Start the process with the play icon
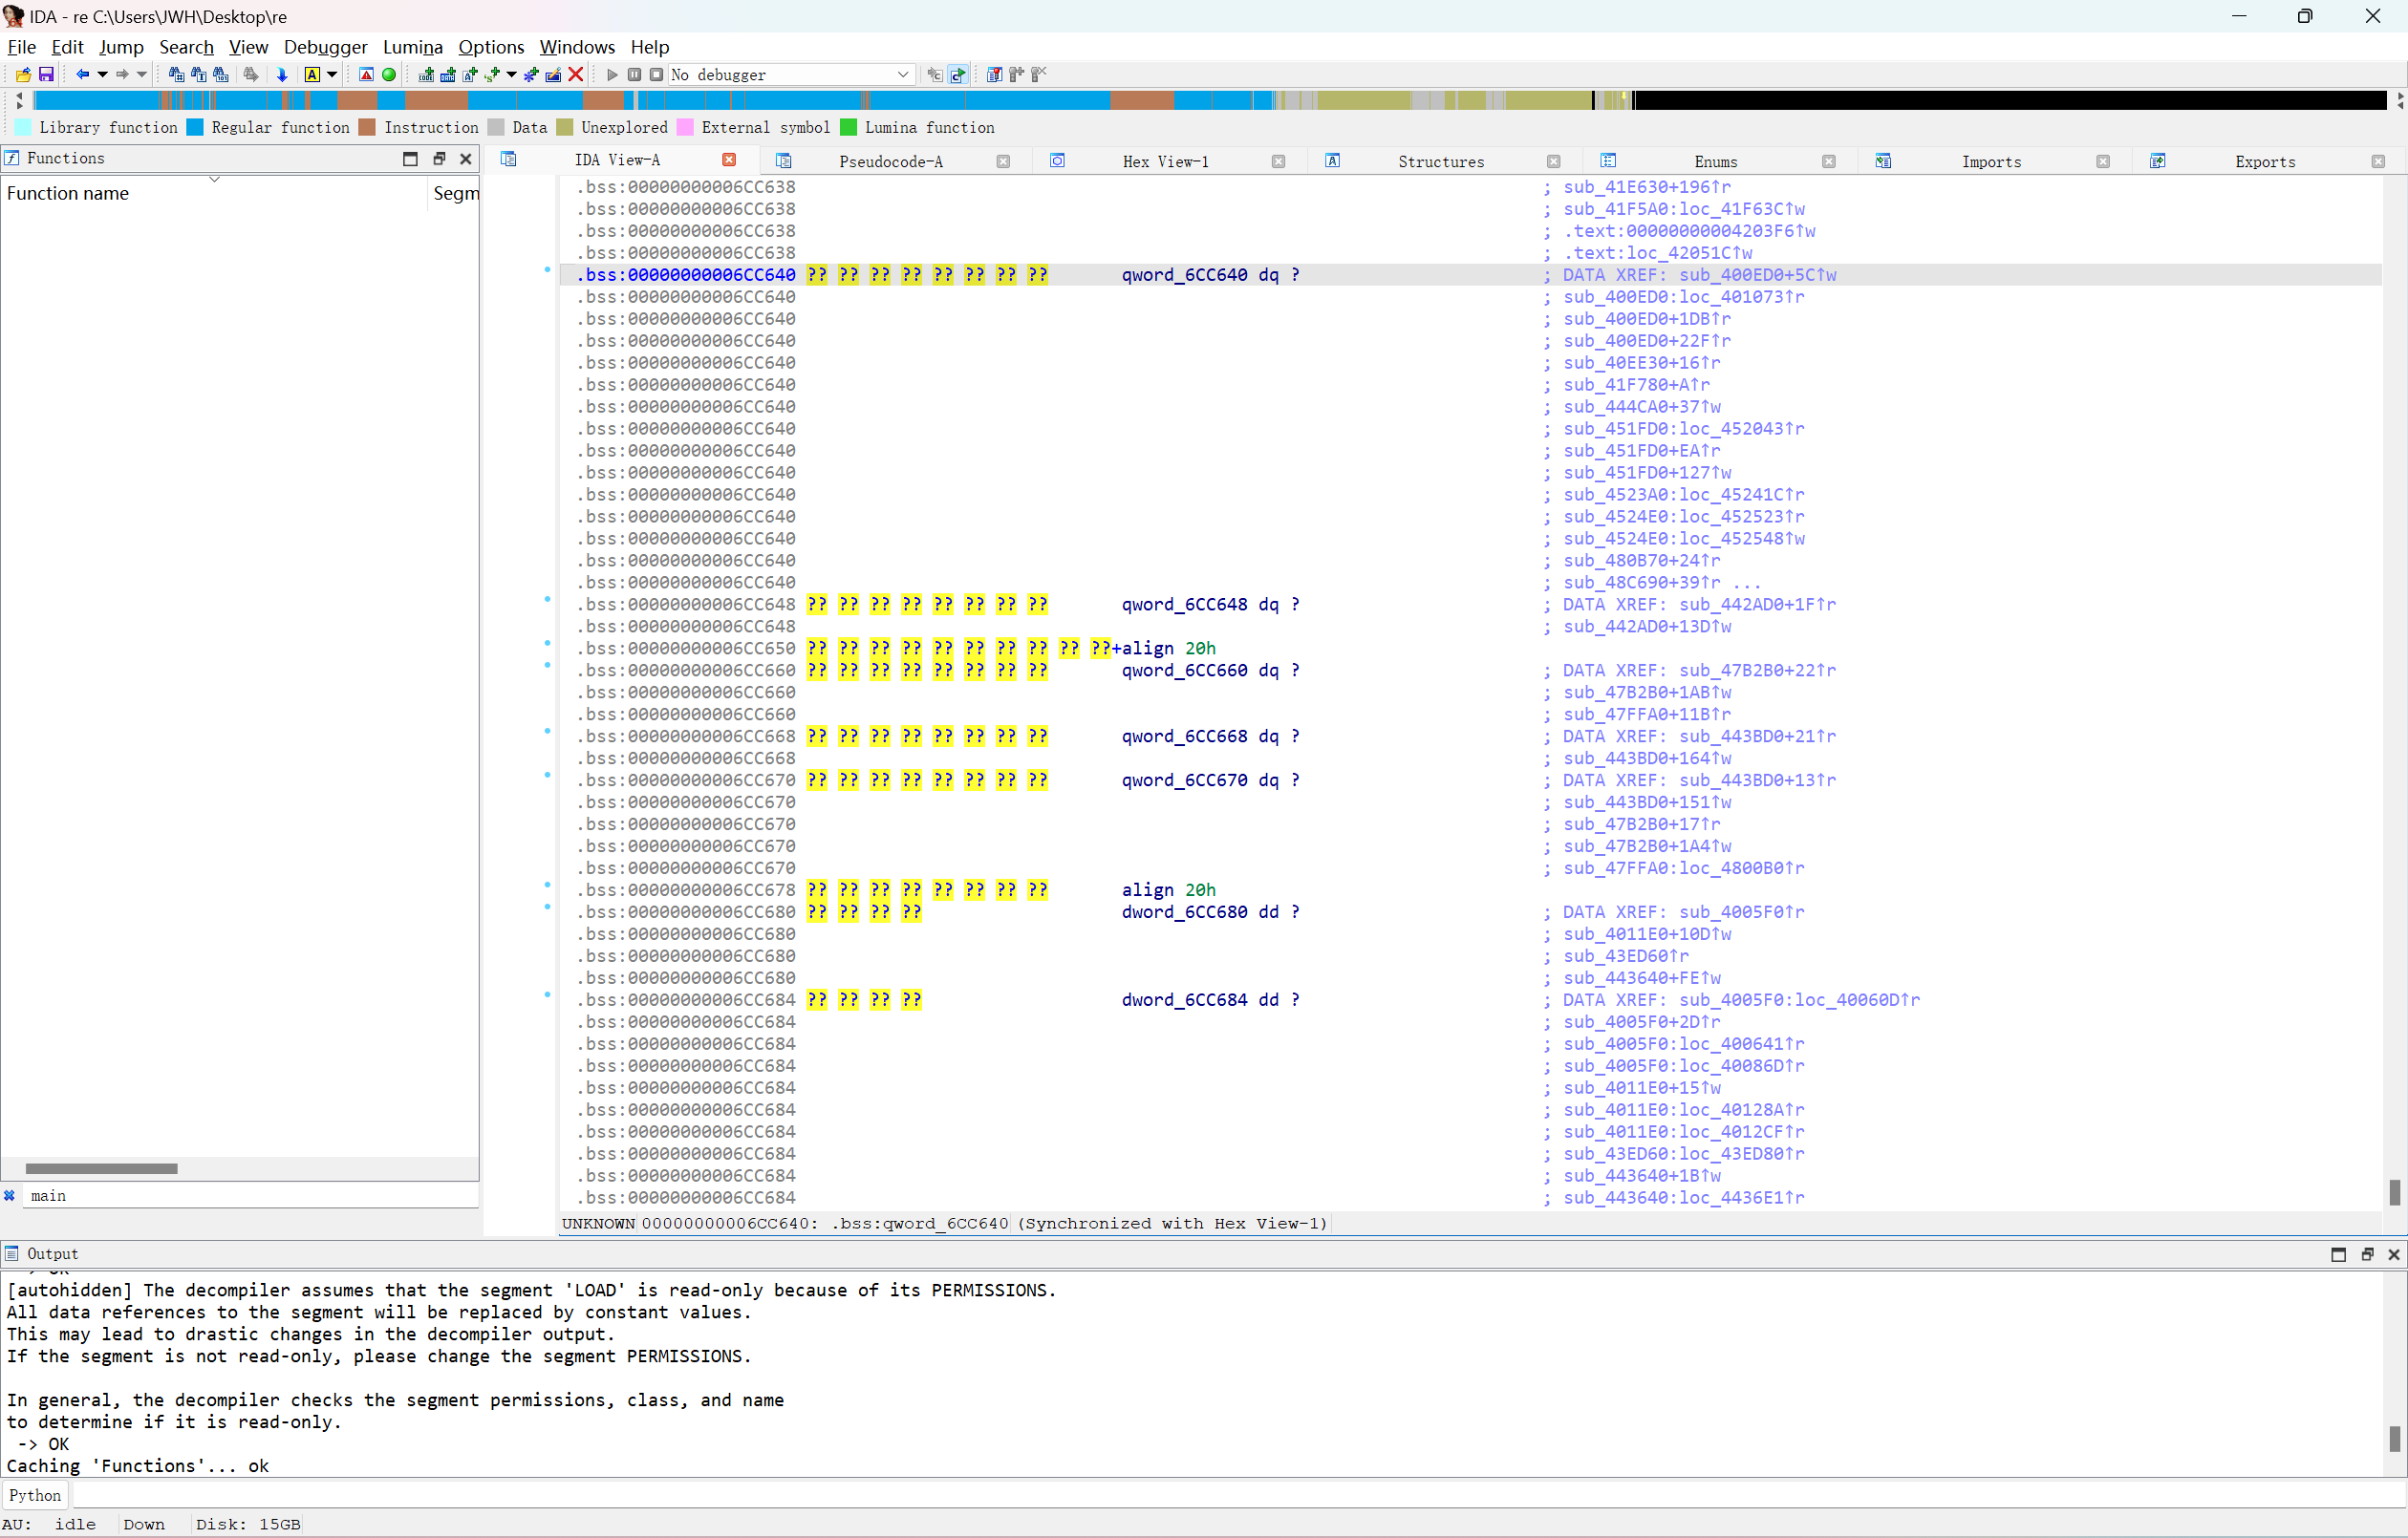This screenshot has height=1538, width=2408. click(612, 75)
